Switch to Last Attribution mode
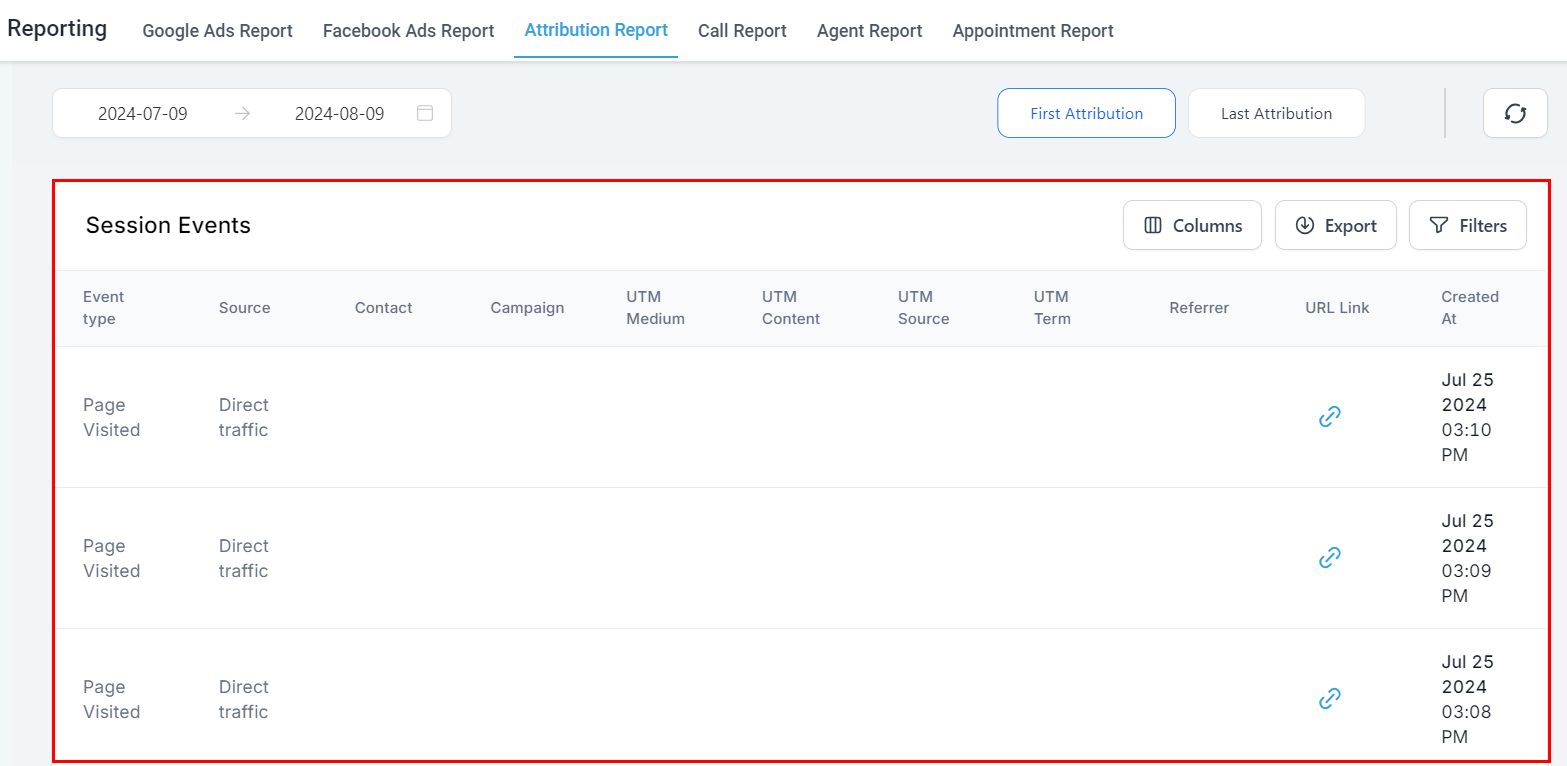Screen dimensions: 1567x766 coord(1276,114)
